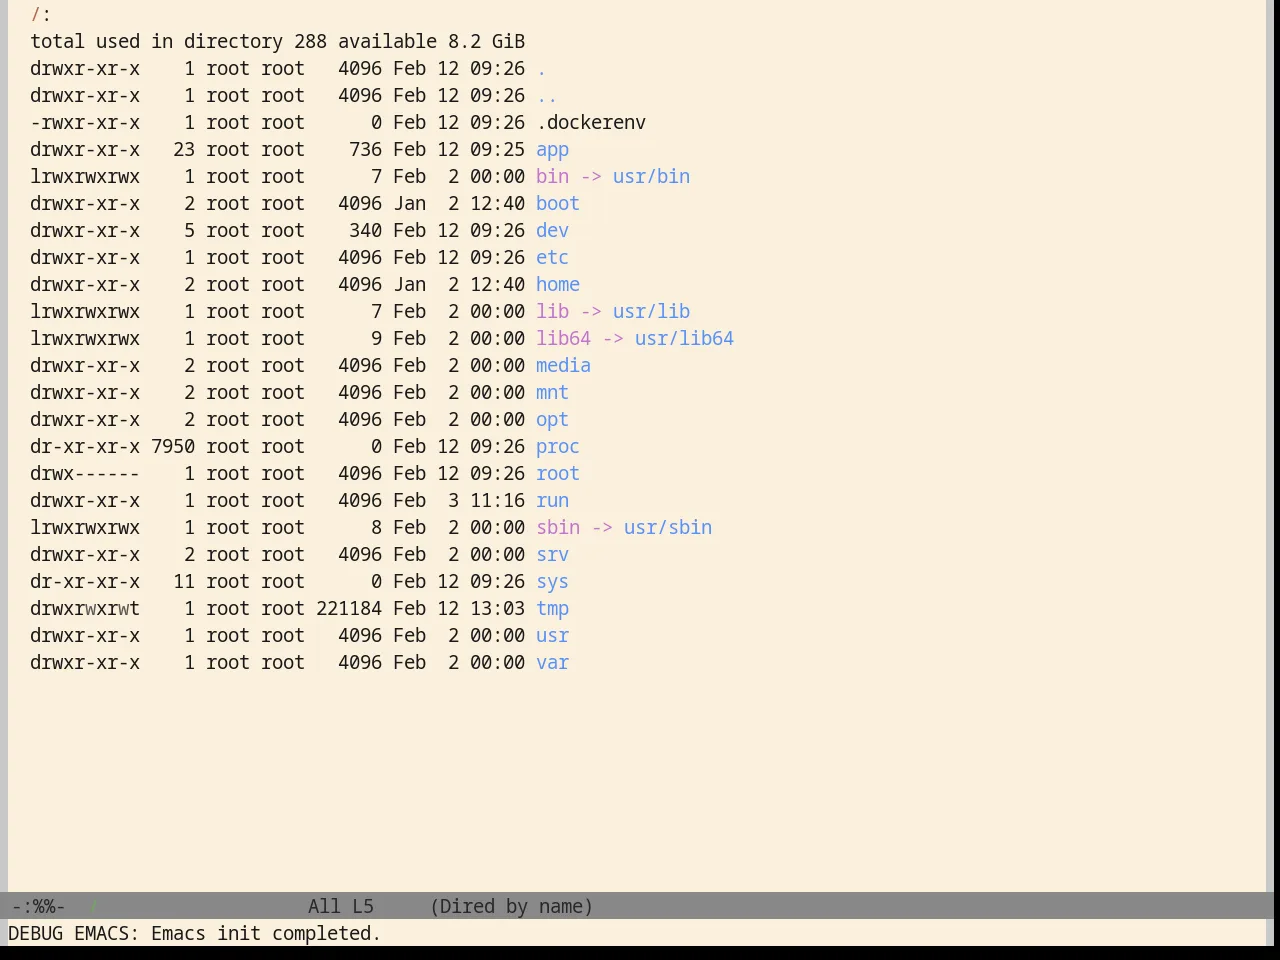The width and height of the screenshot is (1280, 960).
Task: Follow the bin symlink name
Action: pyautogui.click(x=552, y=177)
